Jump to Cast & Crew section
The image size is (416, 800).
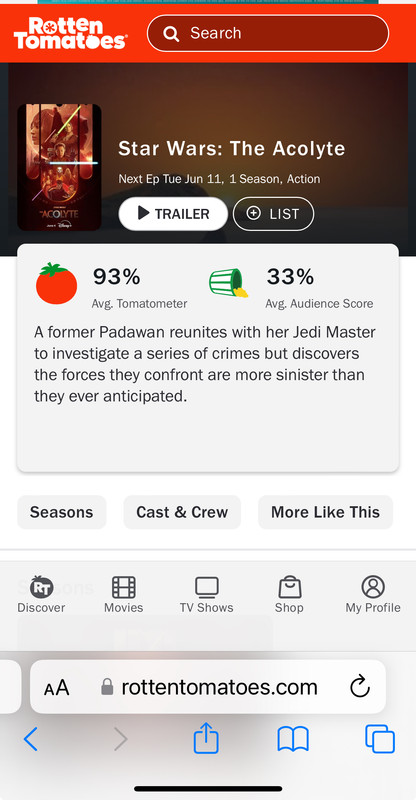(182, 512)
